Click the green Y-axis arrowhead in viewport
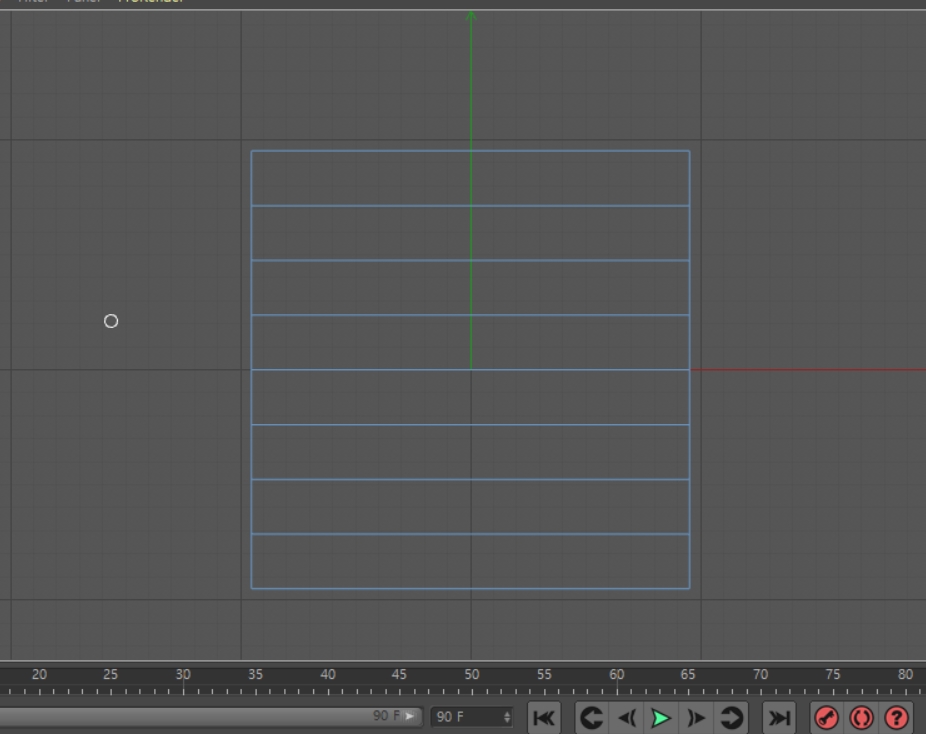 tap(471, 17)
